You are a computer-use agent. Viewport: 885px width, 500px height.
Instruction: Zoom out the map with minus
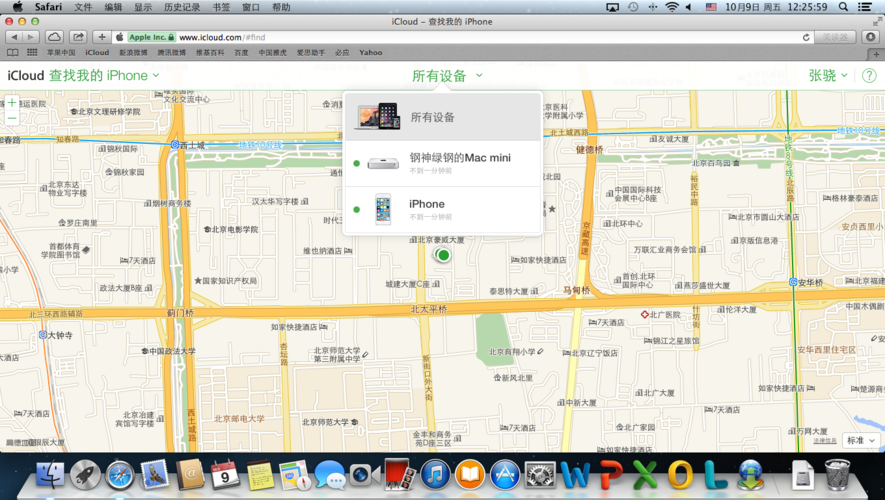[x=12, y=118]
